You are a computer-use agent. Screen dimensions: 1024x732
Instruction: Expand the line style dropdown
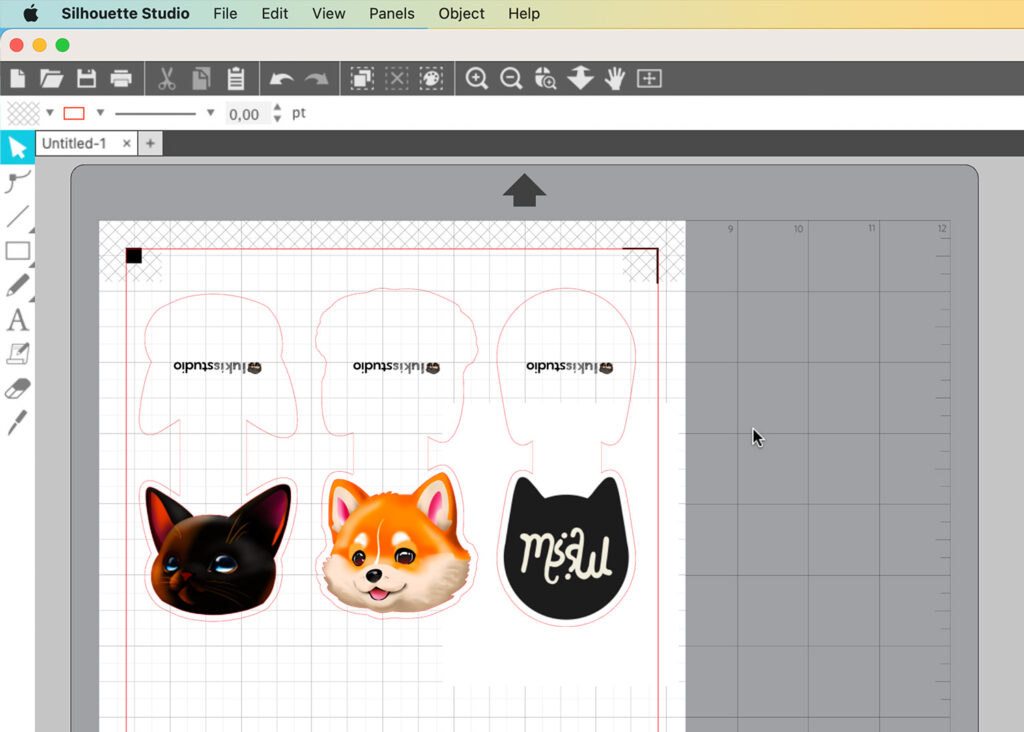tap(210, 113)
